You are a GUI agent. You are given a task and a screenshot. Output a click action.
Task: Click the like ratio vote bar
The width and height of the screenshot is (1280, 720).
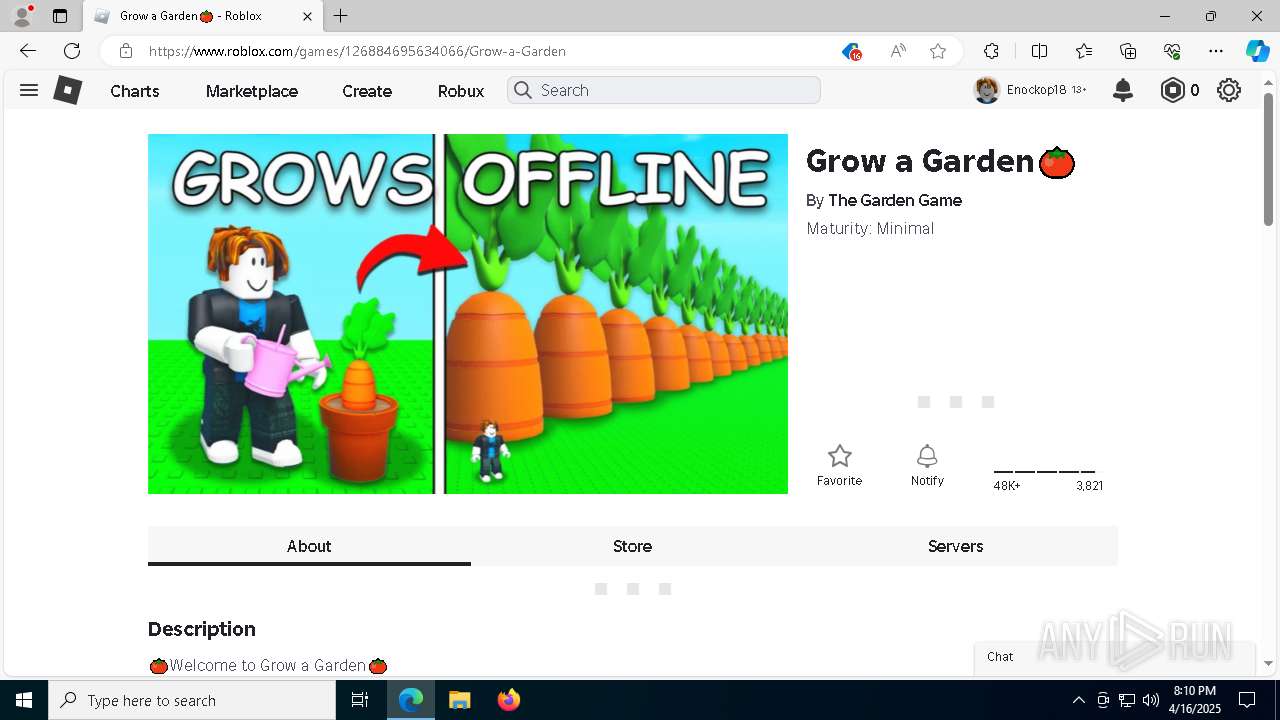coord(1044,471)
